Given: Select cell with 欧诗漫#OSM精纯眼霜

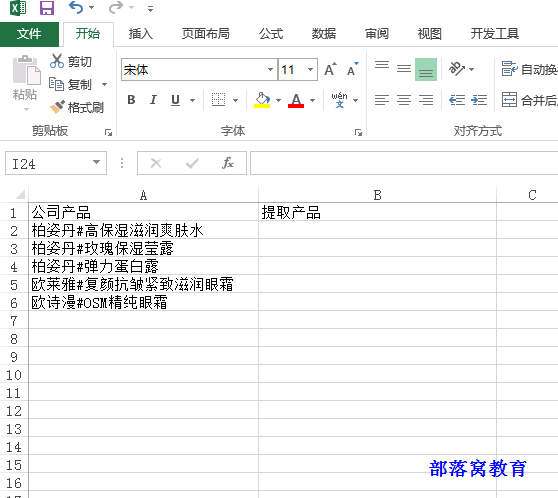Looking at the screenshot, I should [x=143, y=303].
